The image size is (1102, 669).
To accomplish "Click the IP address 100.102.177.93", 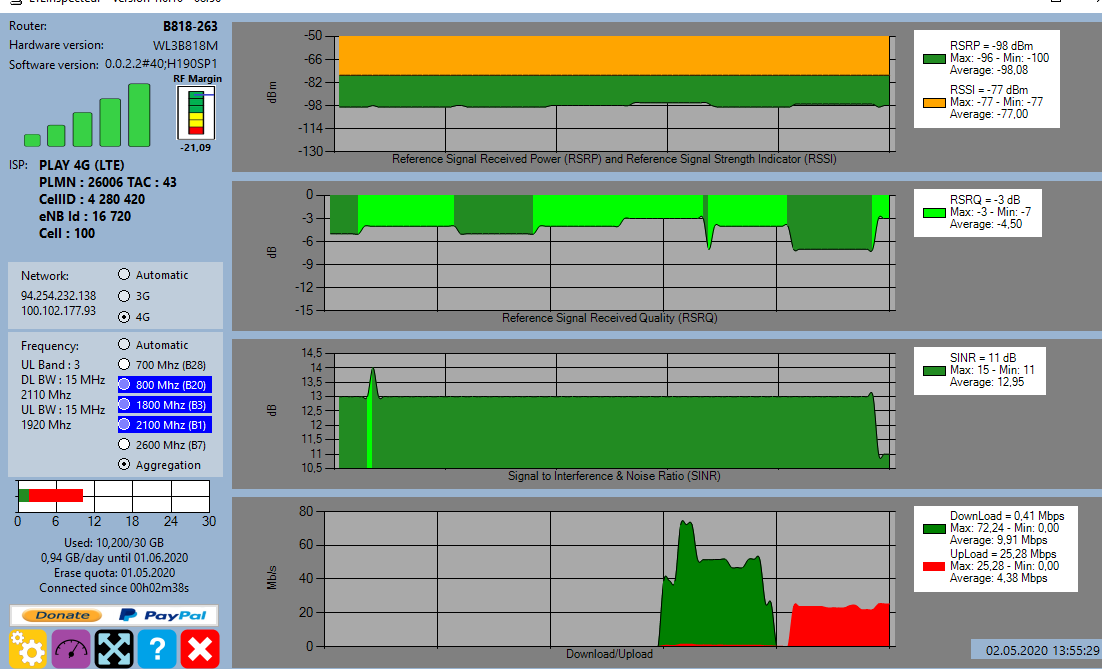I will point(58,311).
